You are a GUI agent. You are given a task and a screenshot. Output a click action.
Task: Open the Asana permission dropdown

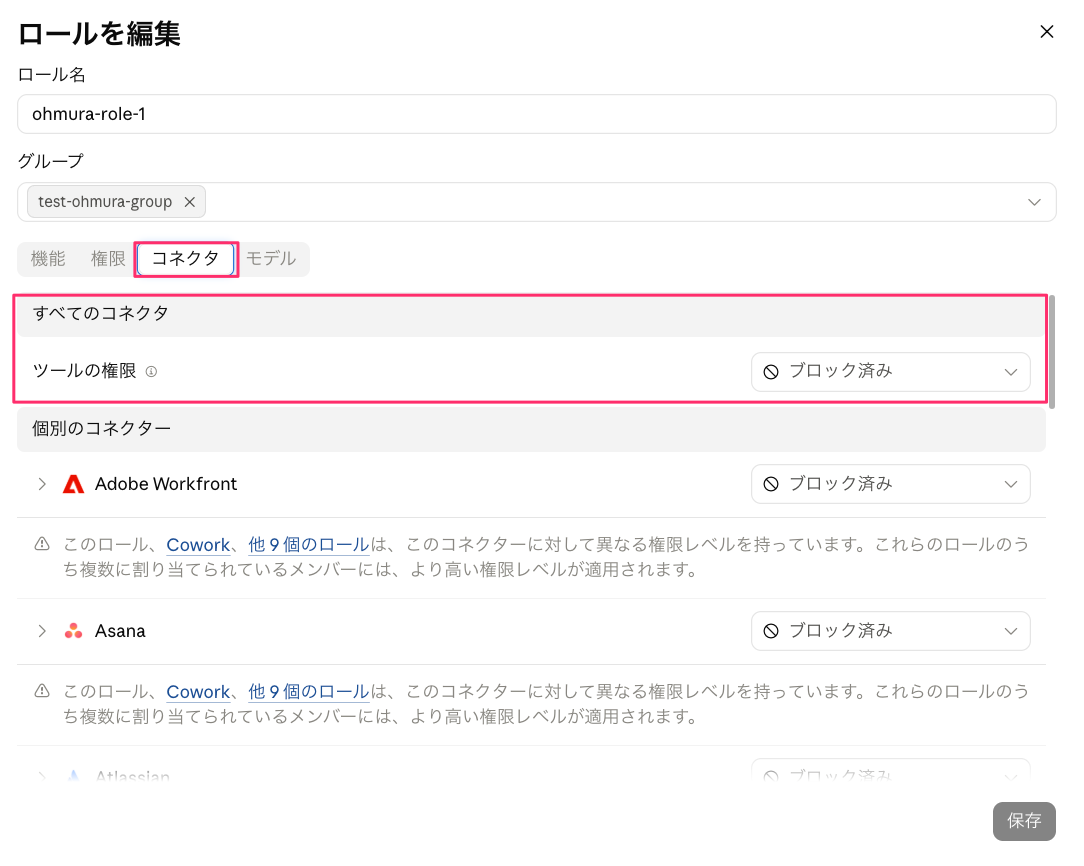point(890,631)
